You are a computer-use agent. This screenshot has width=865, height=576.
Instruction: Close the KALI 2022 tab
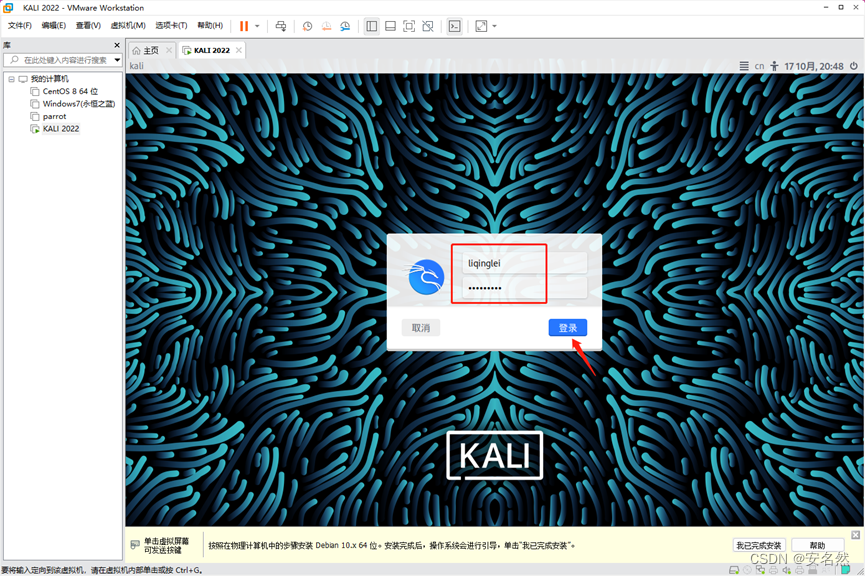(238, 50)
